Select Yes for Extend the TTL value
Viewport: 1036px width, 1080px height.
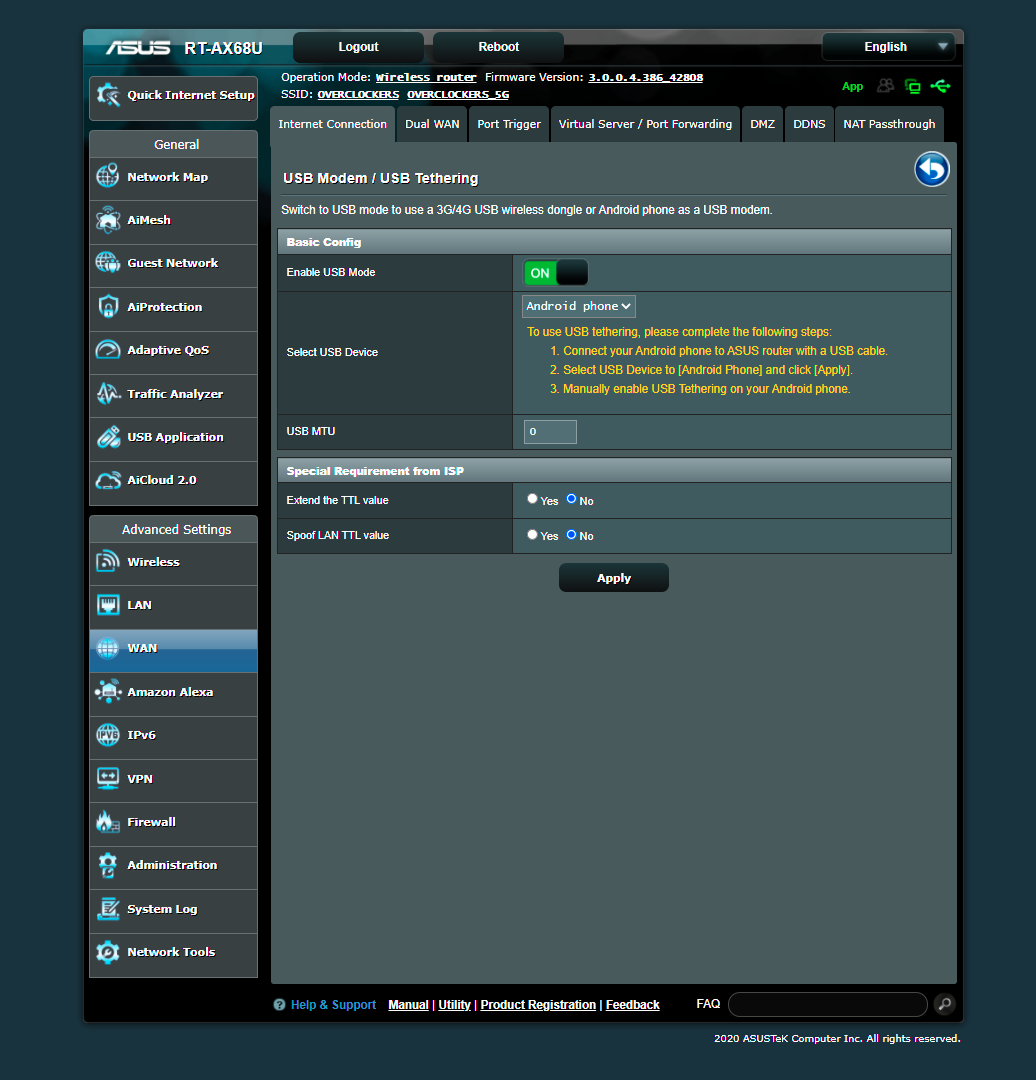[532, 499]
